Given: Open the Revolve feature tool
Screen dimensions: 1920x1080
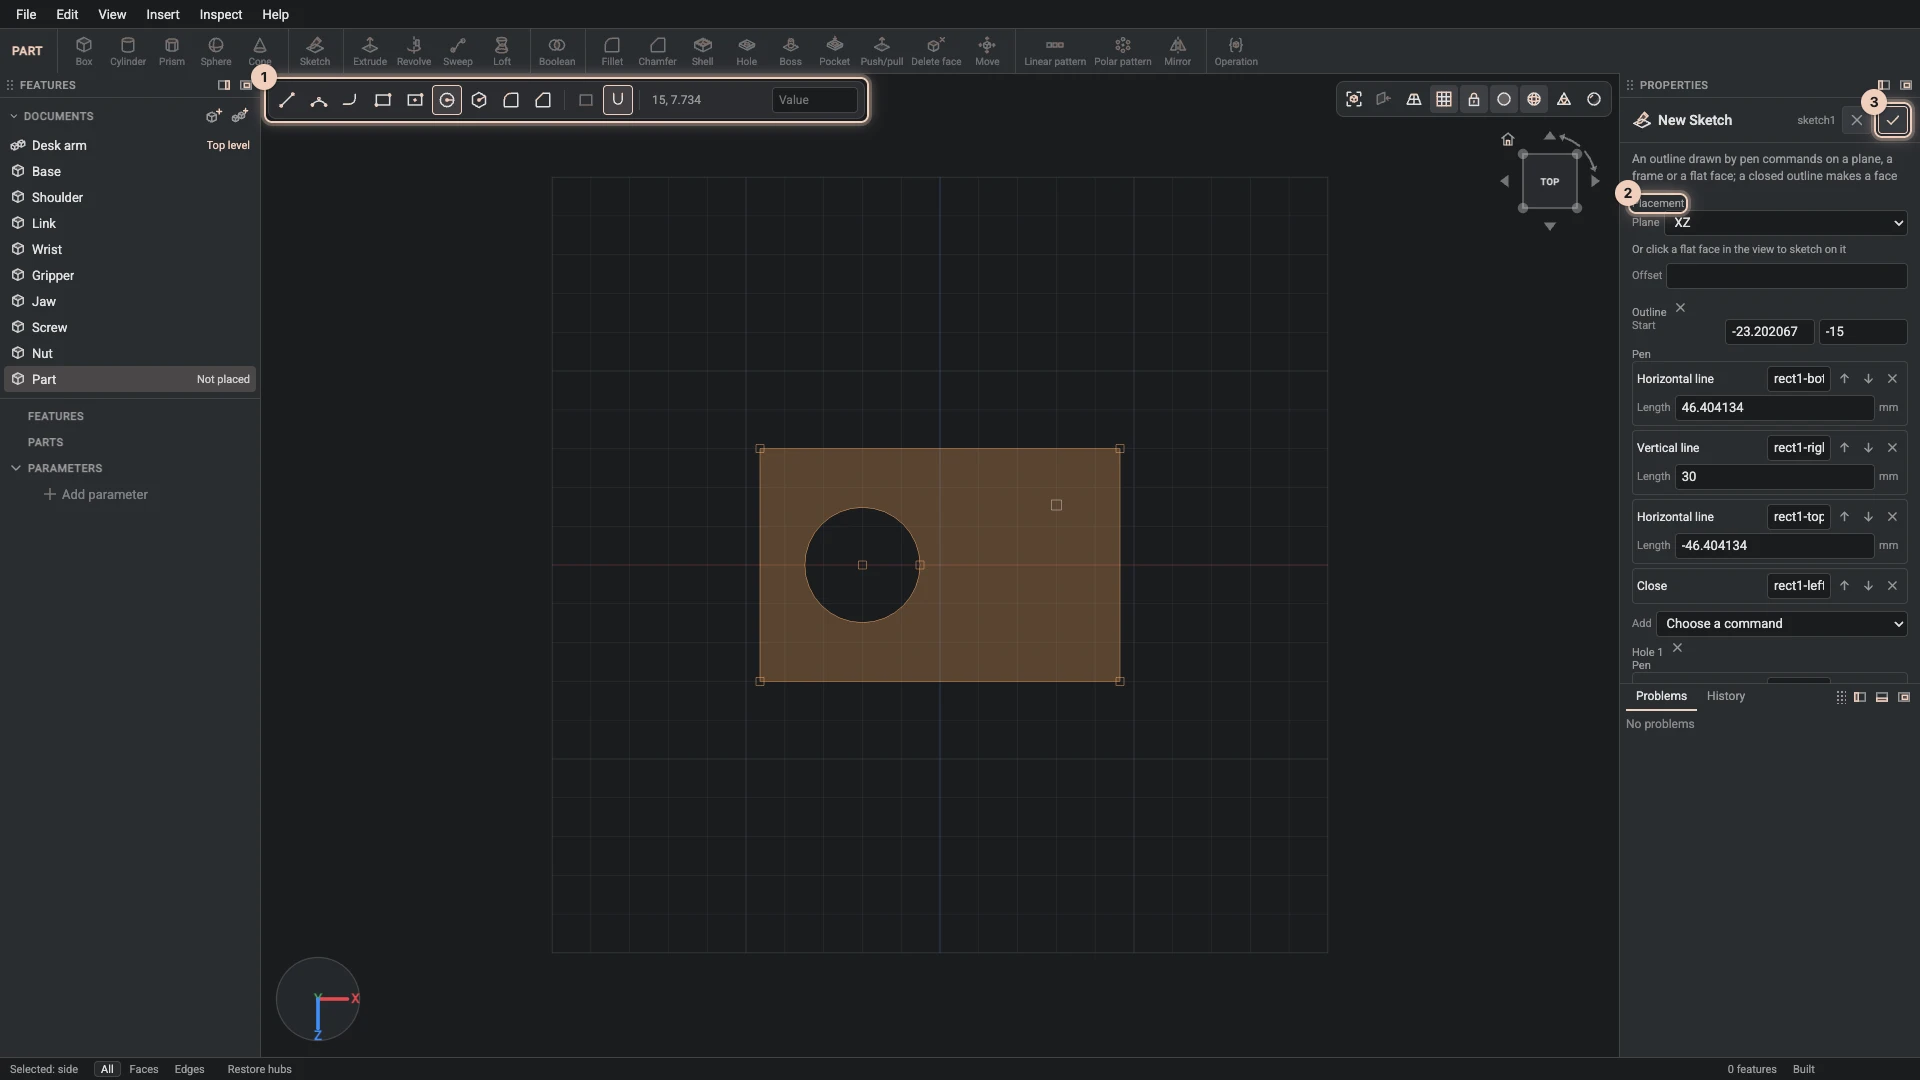Looking at the screenshot, I should 414,51.
